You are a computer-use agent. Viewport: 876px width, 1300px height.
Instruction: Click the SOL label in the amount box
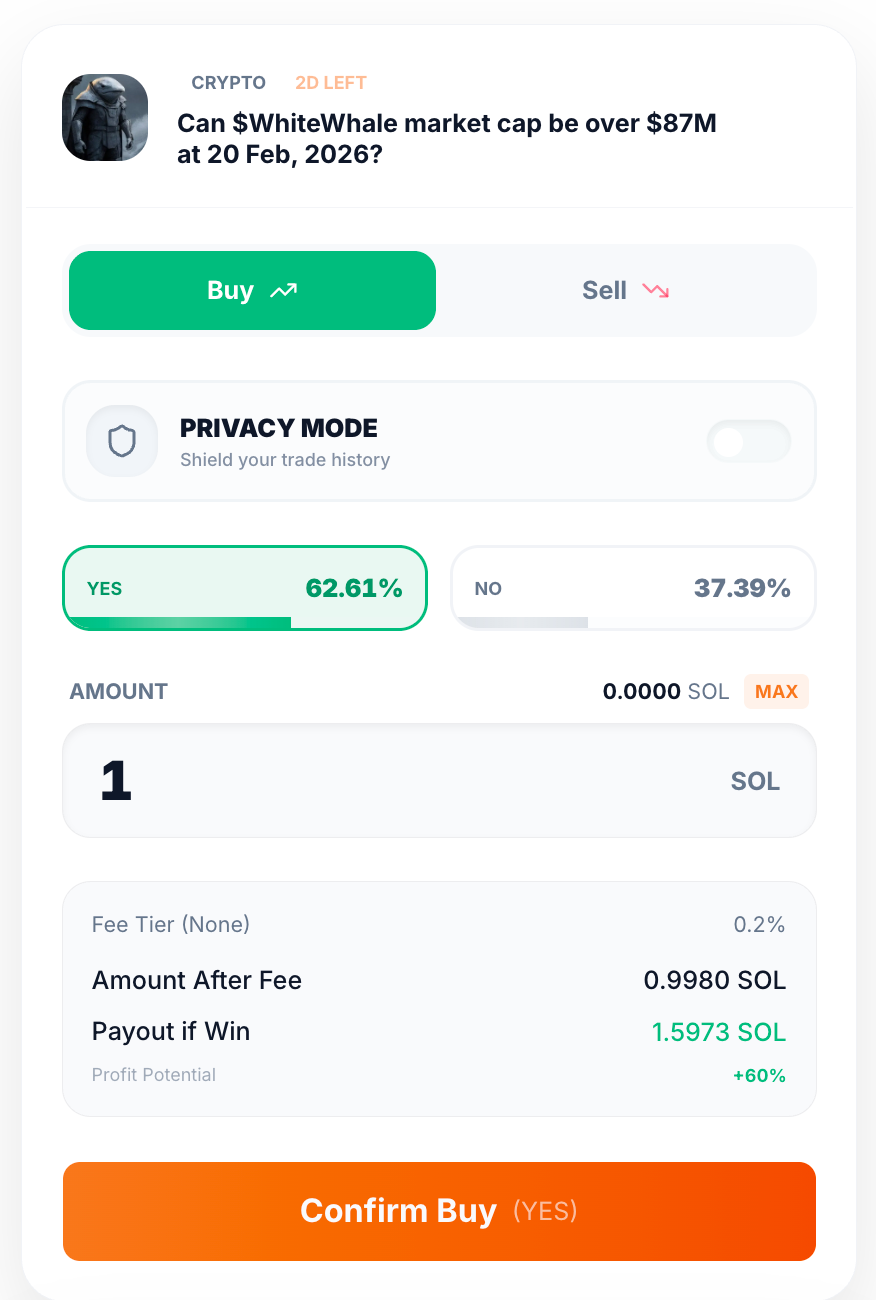coord(755,781)
